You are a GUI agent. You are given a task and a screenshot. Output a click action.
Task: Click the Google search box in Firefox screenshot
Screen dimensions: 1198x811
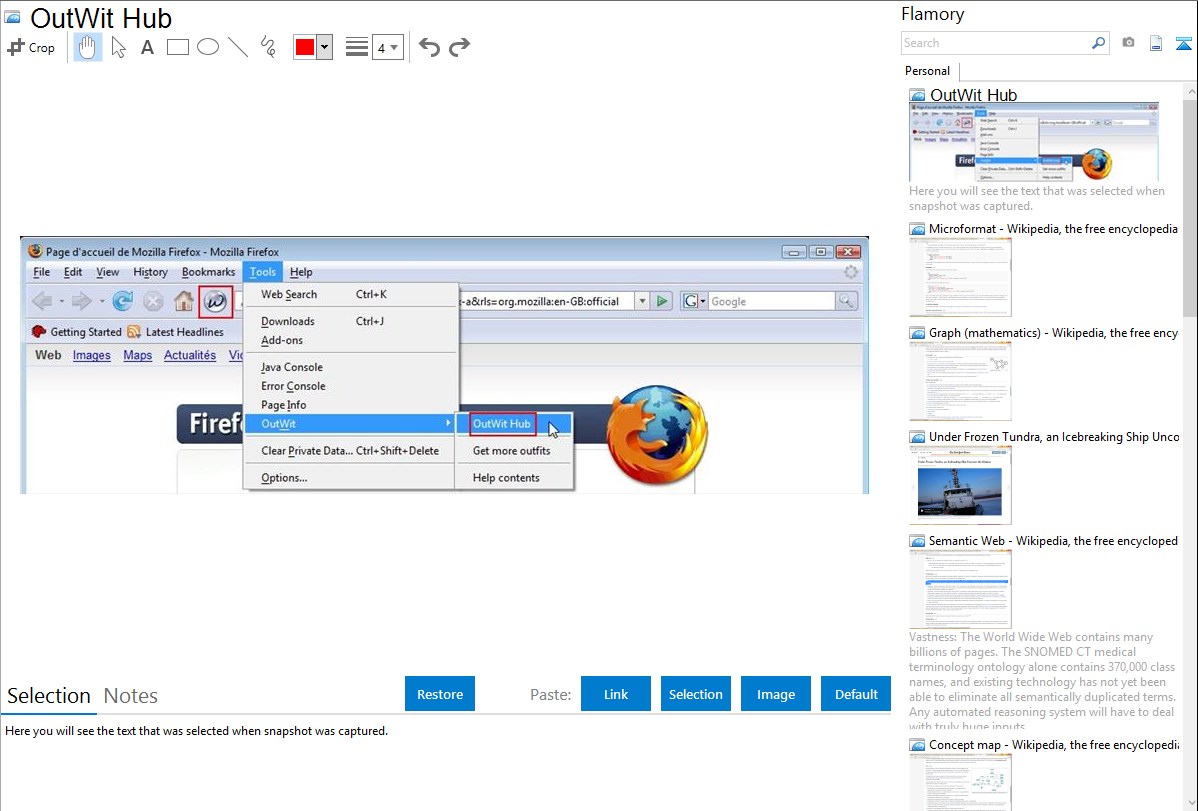click(x=771, y=301)
